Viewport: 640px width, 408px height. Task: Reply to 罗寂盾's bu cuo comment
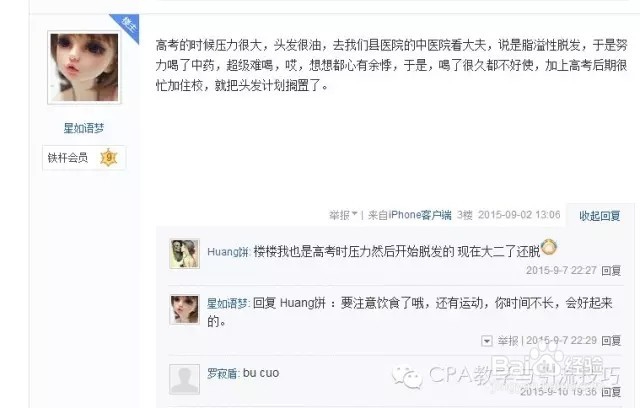[611, 392]
